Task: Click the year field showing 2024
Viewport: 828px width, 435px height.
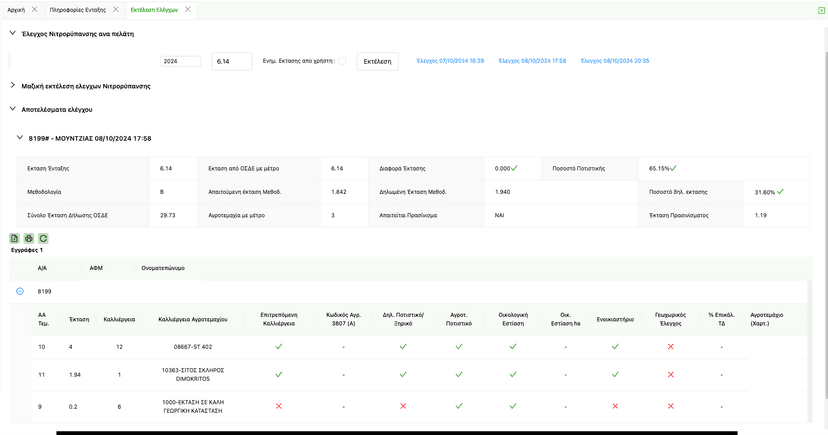Action: [181, 61]
